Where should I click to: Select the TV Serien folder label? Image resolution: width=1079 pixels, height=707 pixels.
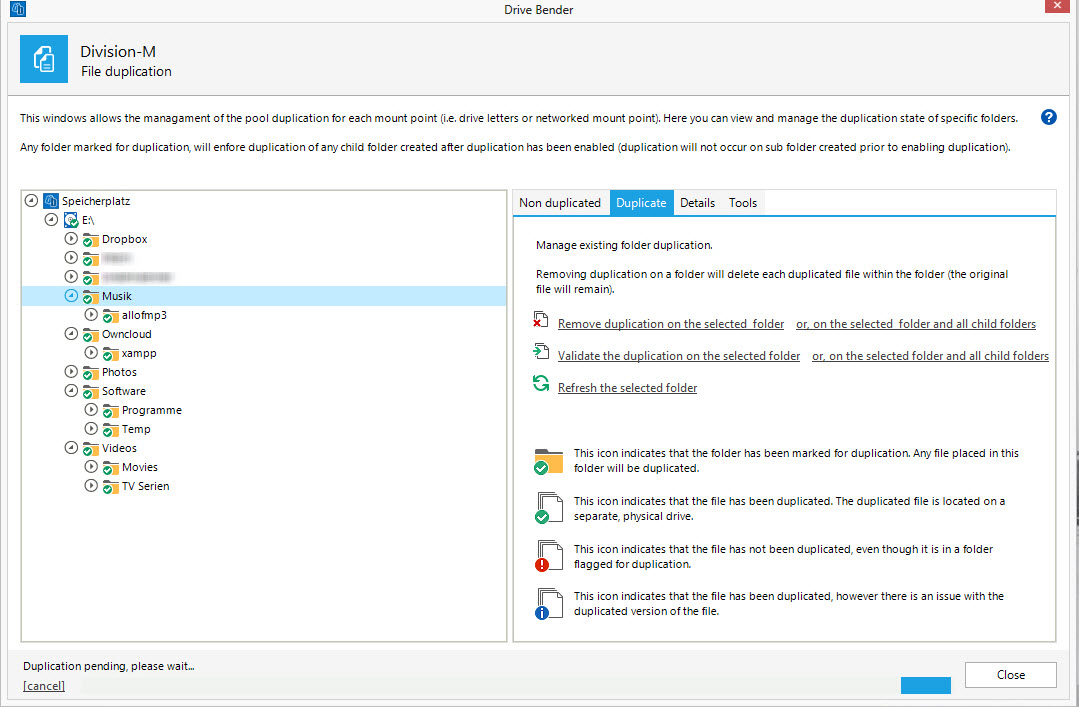click(146, 486)
